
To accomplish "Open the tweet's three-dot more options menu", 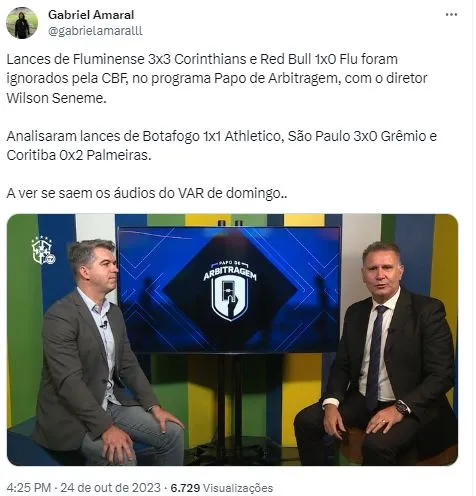I will tap(451, 15).
